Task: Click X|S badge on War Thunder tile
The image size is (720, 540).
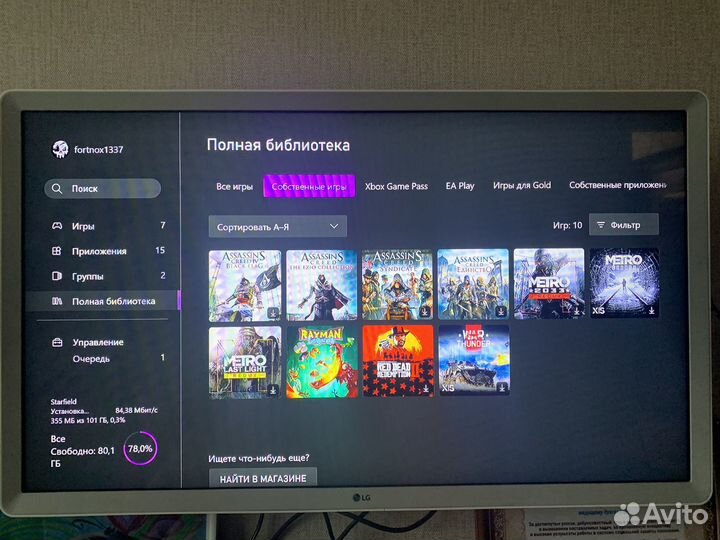Action: (448, 388)
